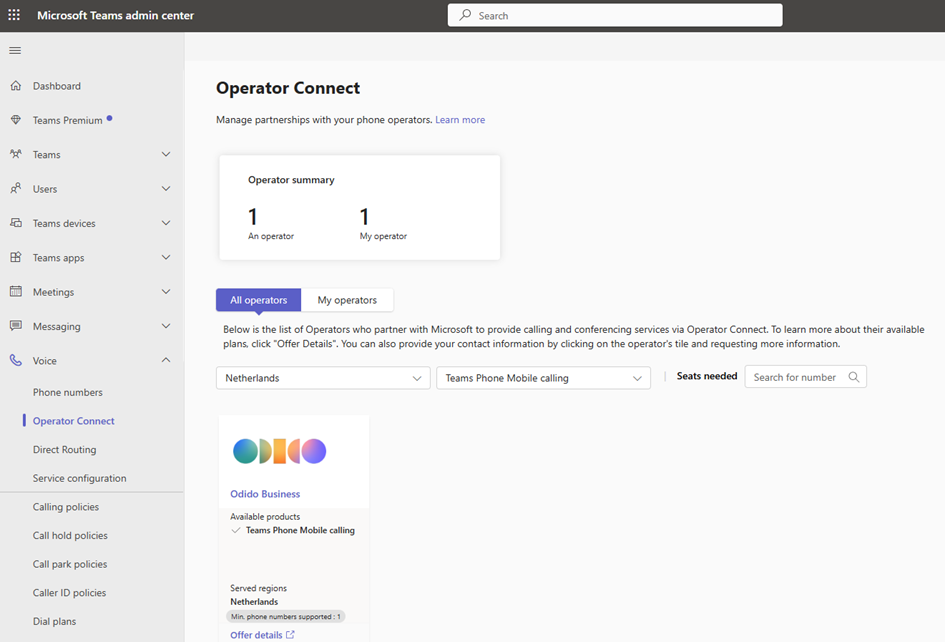
Task: Click the Seats needed number input field
Action: 797,377
